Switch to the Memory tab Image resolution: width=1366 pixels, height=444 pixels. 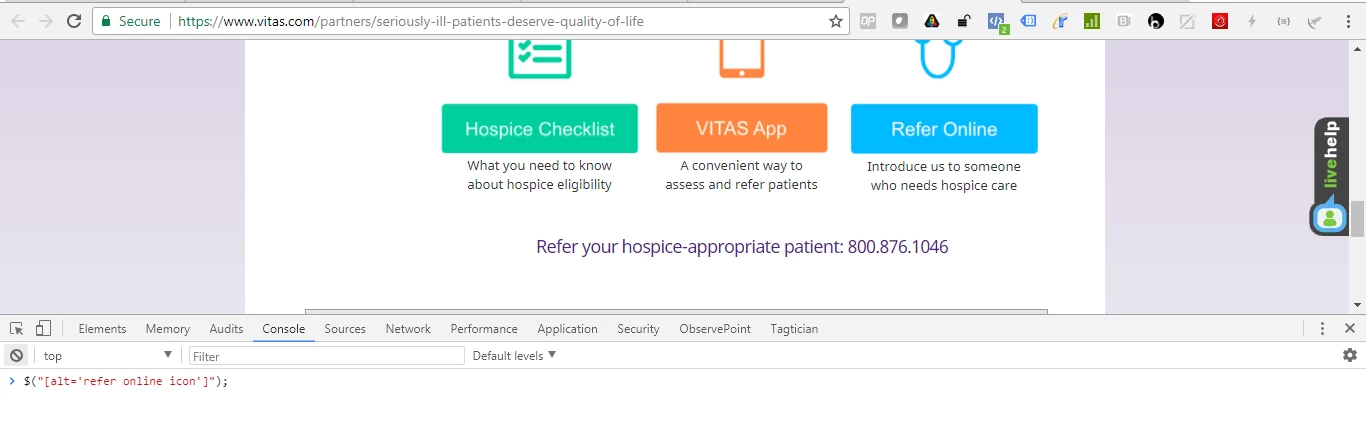tap(167, 328)
